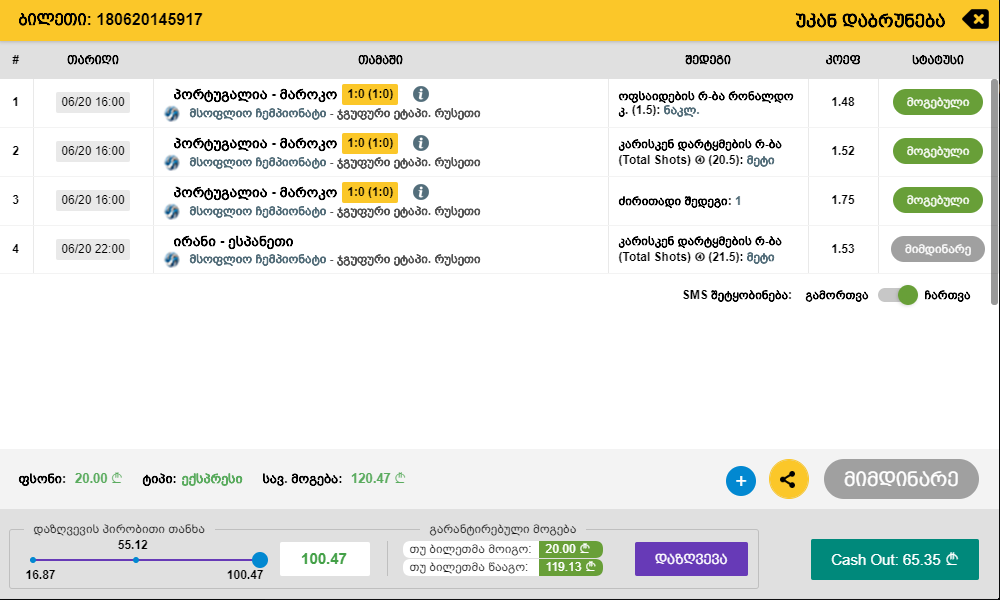Viewport: 1000px width, 600px height.
Task: Open info icon for row 3 match
Action: pyautogui.click(x=420, y=192)
